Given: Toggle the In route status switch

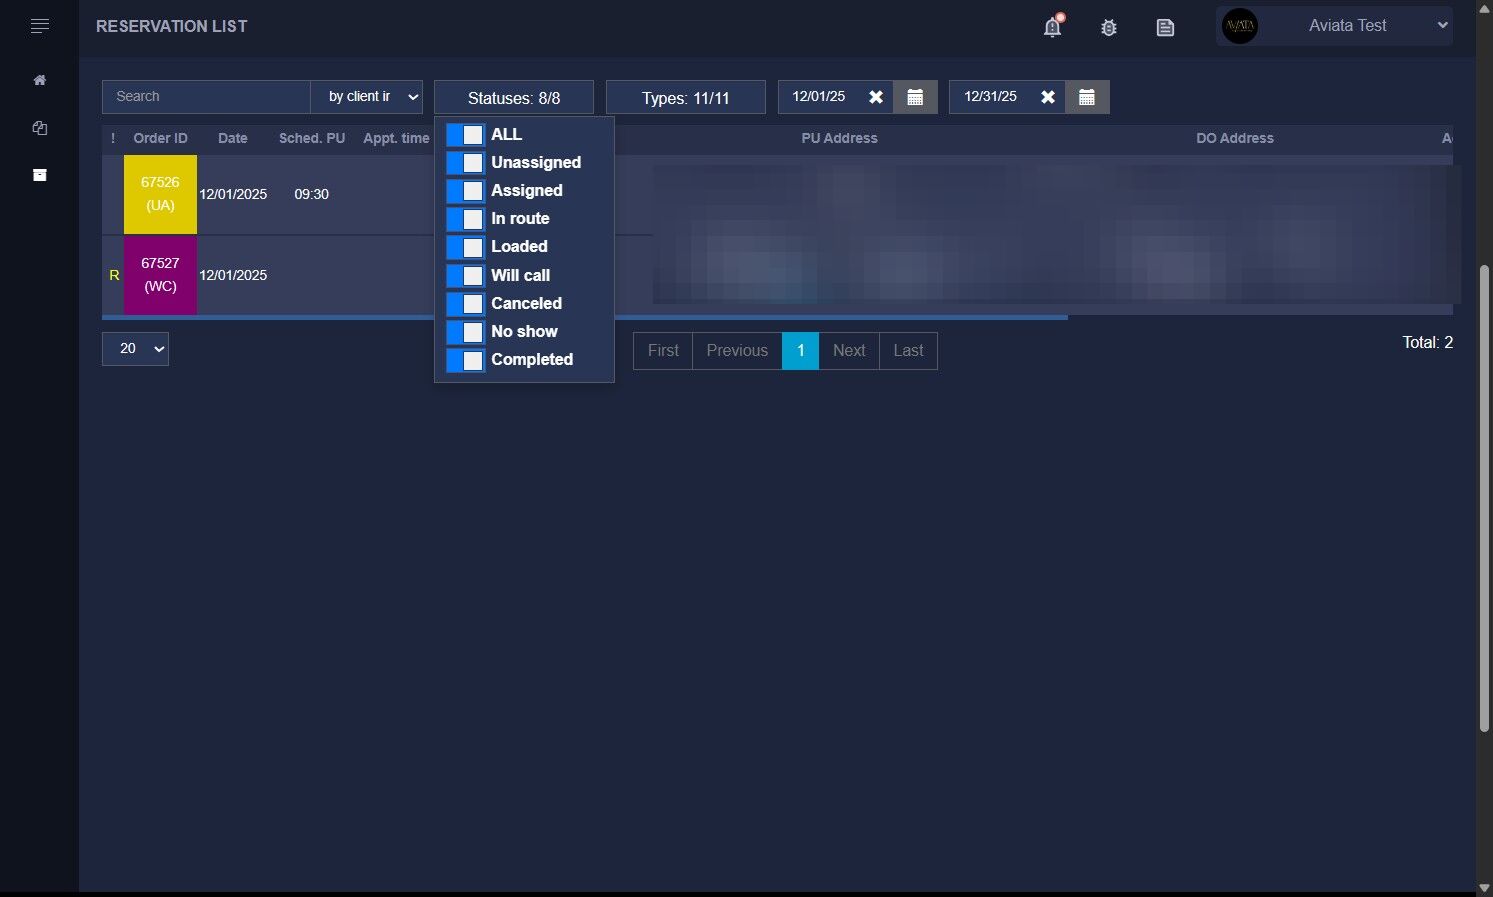Looking at the screenshot, I should point(466,219).
